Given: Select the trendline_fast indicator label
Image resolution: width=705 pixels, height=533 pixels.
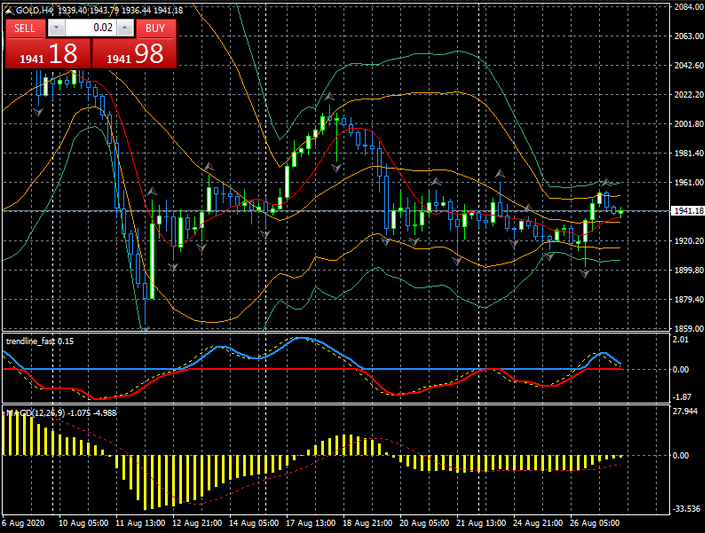Looking at the screenshot, I should (36, 341).
